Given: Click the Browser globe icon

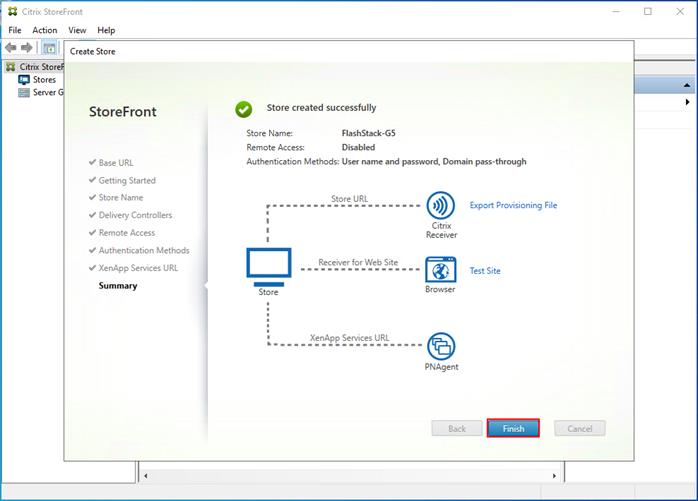Looking at the screenshot, I should pyautogui.click(x=441, y=269).
